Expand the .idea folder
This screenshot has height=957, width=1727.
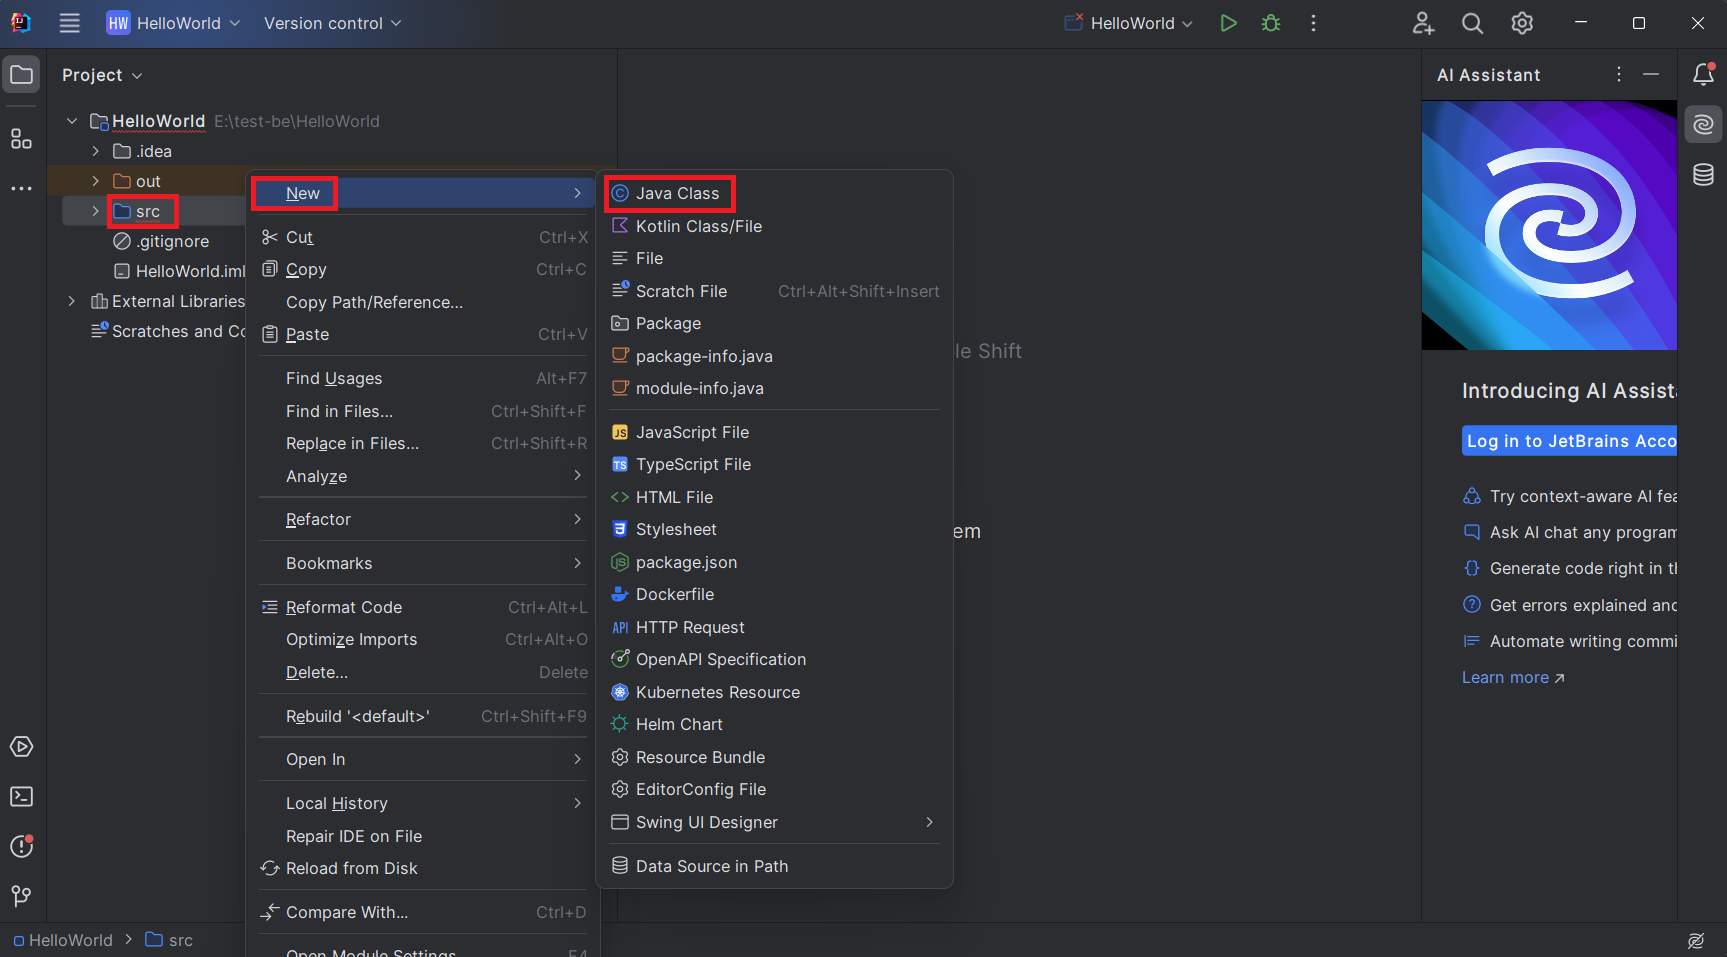pos(96,151)
